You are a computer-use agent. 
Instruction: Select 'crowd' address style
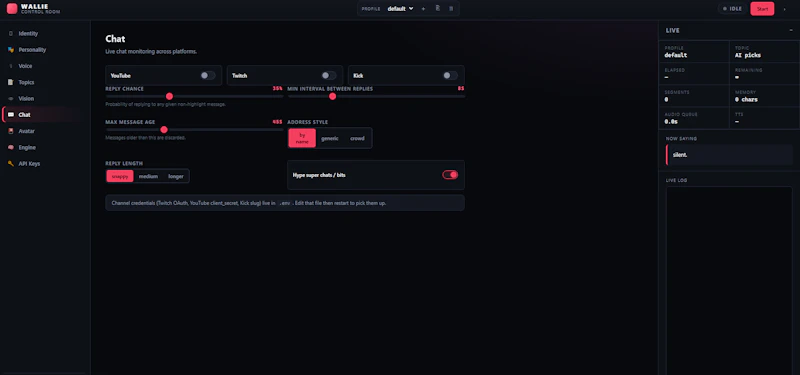coord(357,138)
